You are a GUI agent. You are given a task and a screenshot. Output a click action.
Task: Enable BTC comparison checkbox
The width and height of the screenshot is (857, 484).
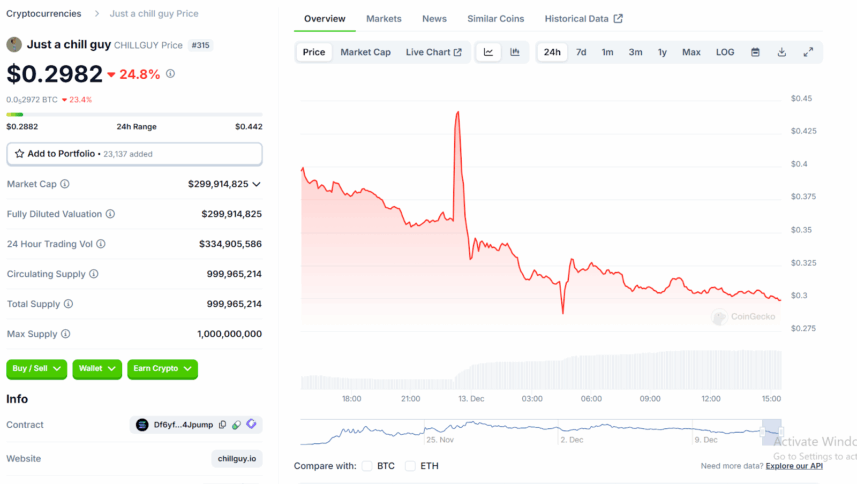367,466
